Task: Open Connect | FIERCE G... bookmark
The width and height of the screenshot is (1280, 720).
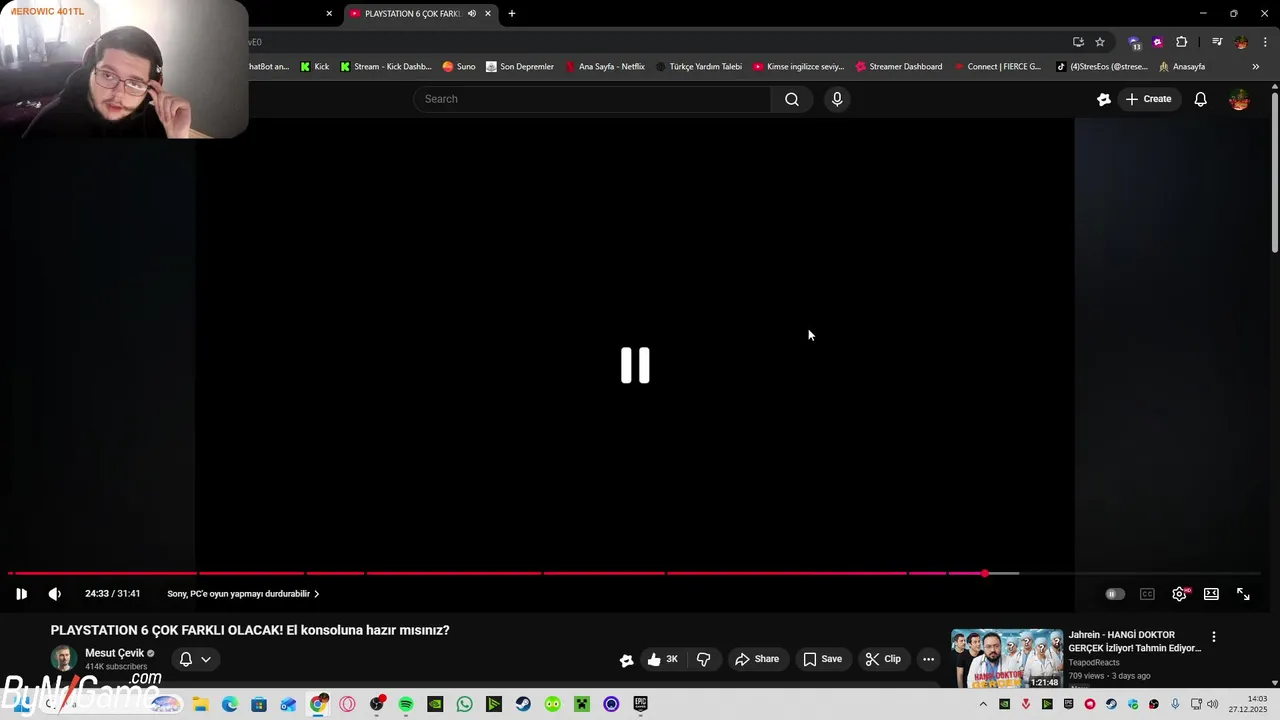Action: coord(998,67)
